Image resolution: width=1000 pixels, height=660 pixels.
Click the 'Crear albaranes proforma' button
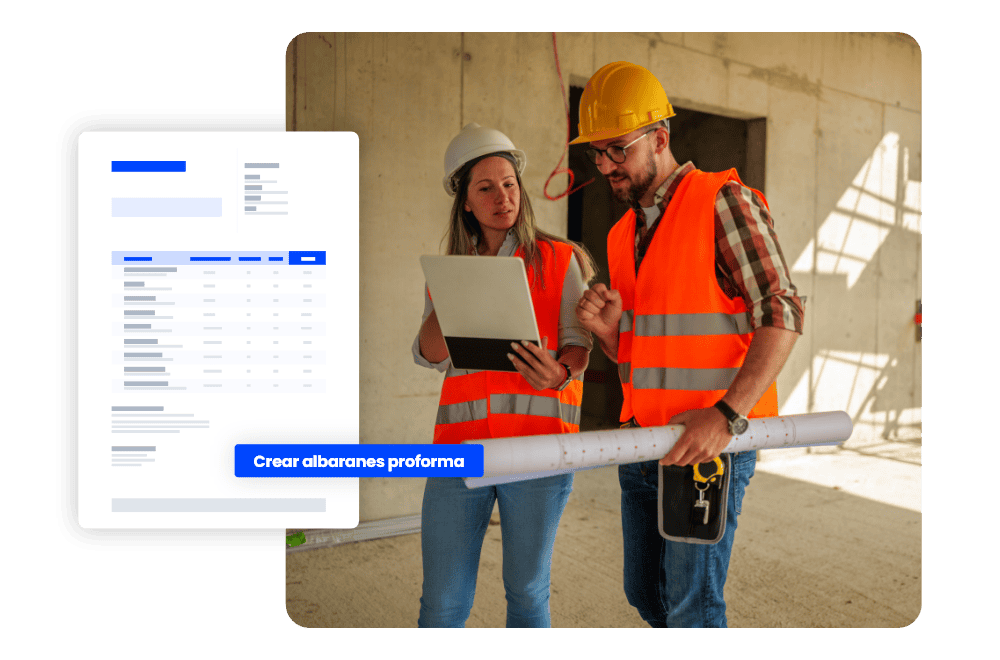pyautogui.click(x=358, y=460)
